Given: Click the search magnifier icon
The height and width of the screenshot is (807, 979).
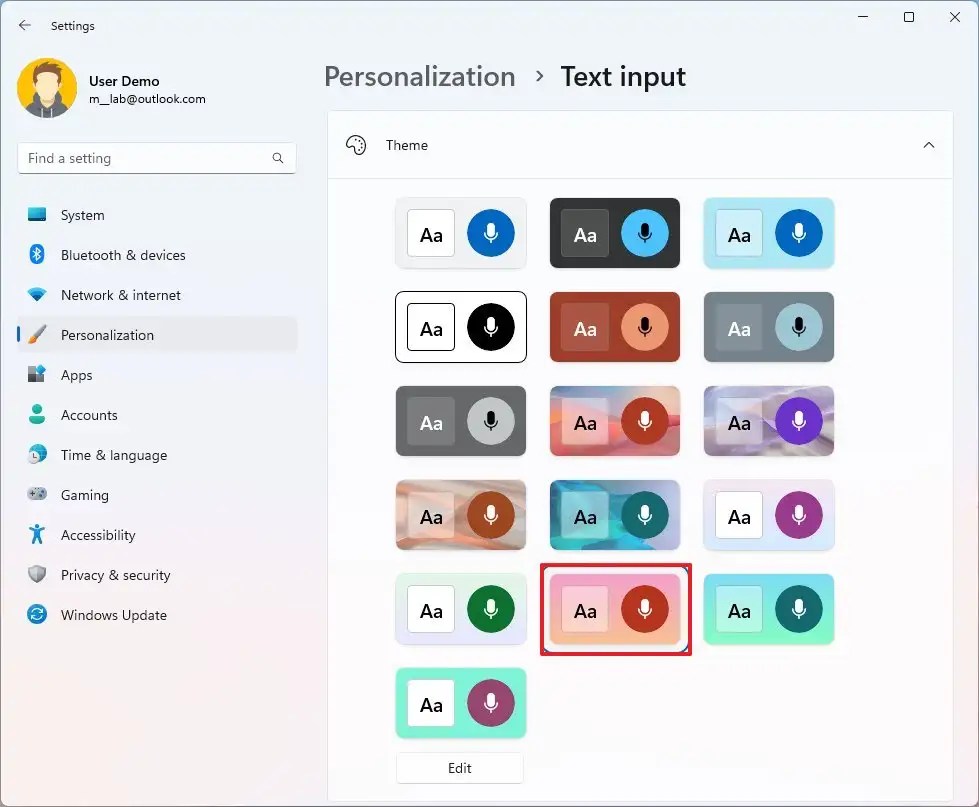Looking at the screenshot, I should tap(277, 158).
